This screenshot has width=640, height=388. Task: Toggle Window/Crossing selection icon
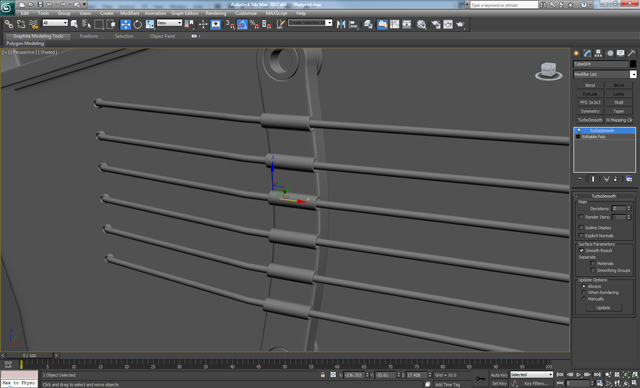(111, 24)
